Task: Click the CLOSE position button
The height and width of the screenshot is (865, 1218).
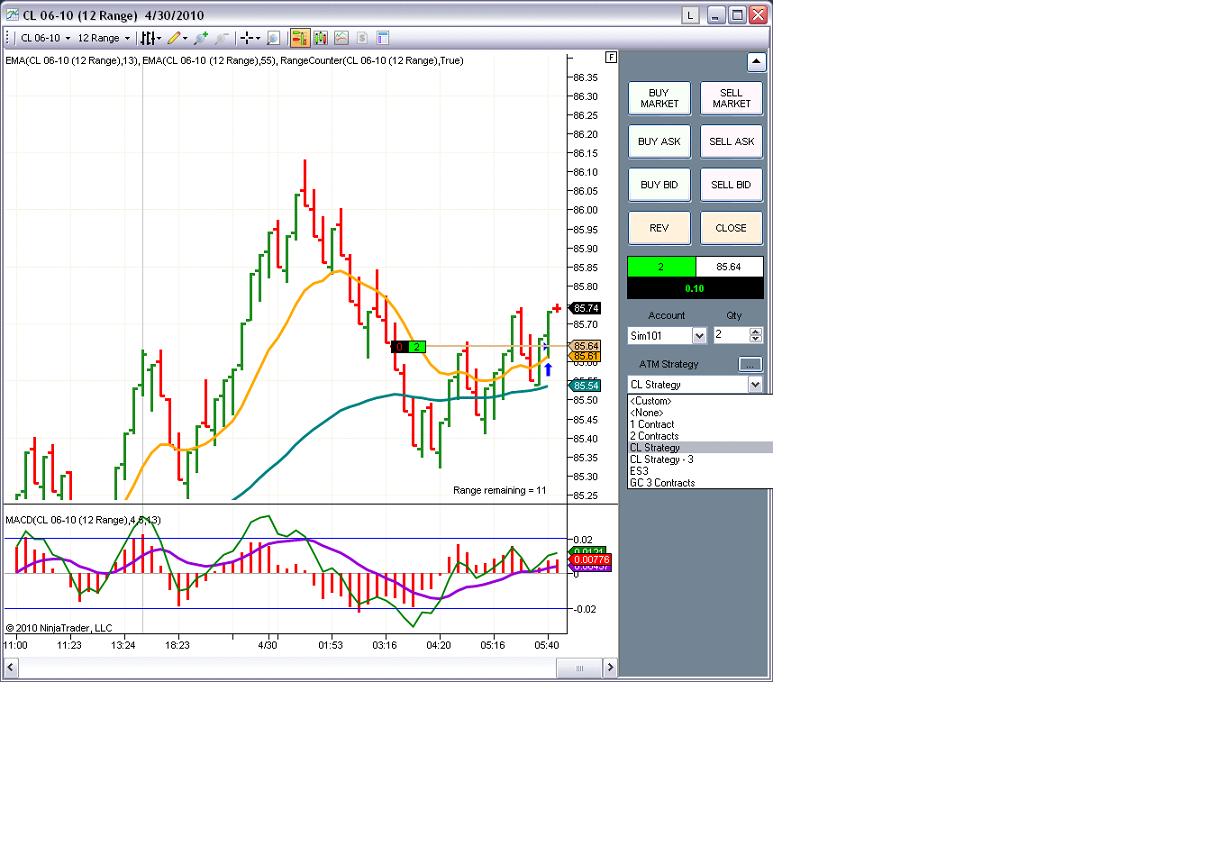Action: coord(731,228)
